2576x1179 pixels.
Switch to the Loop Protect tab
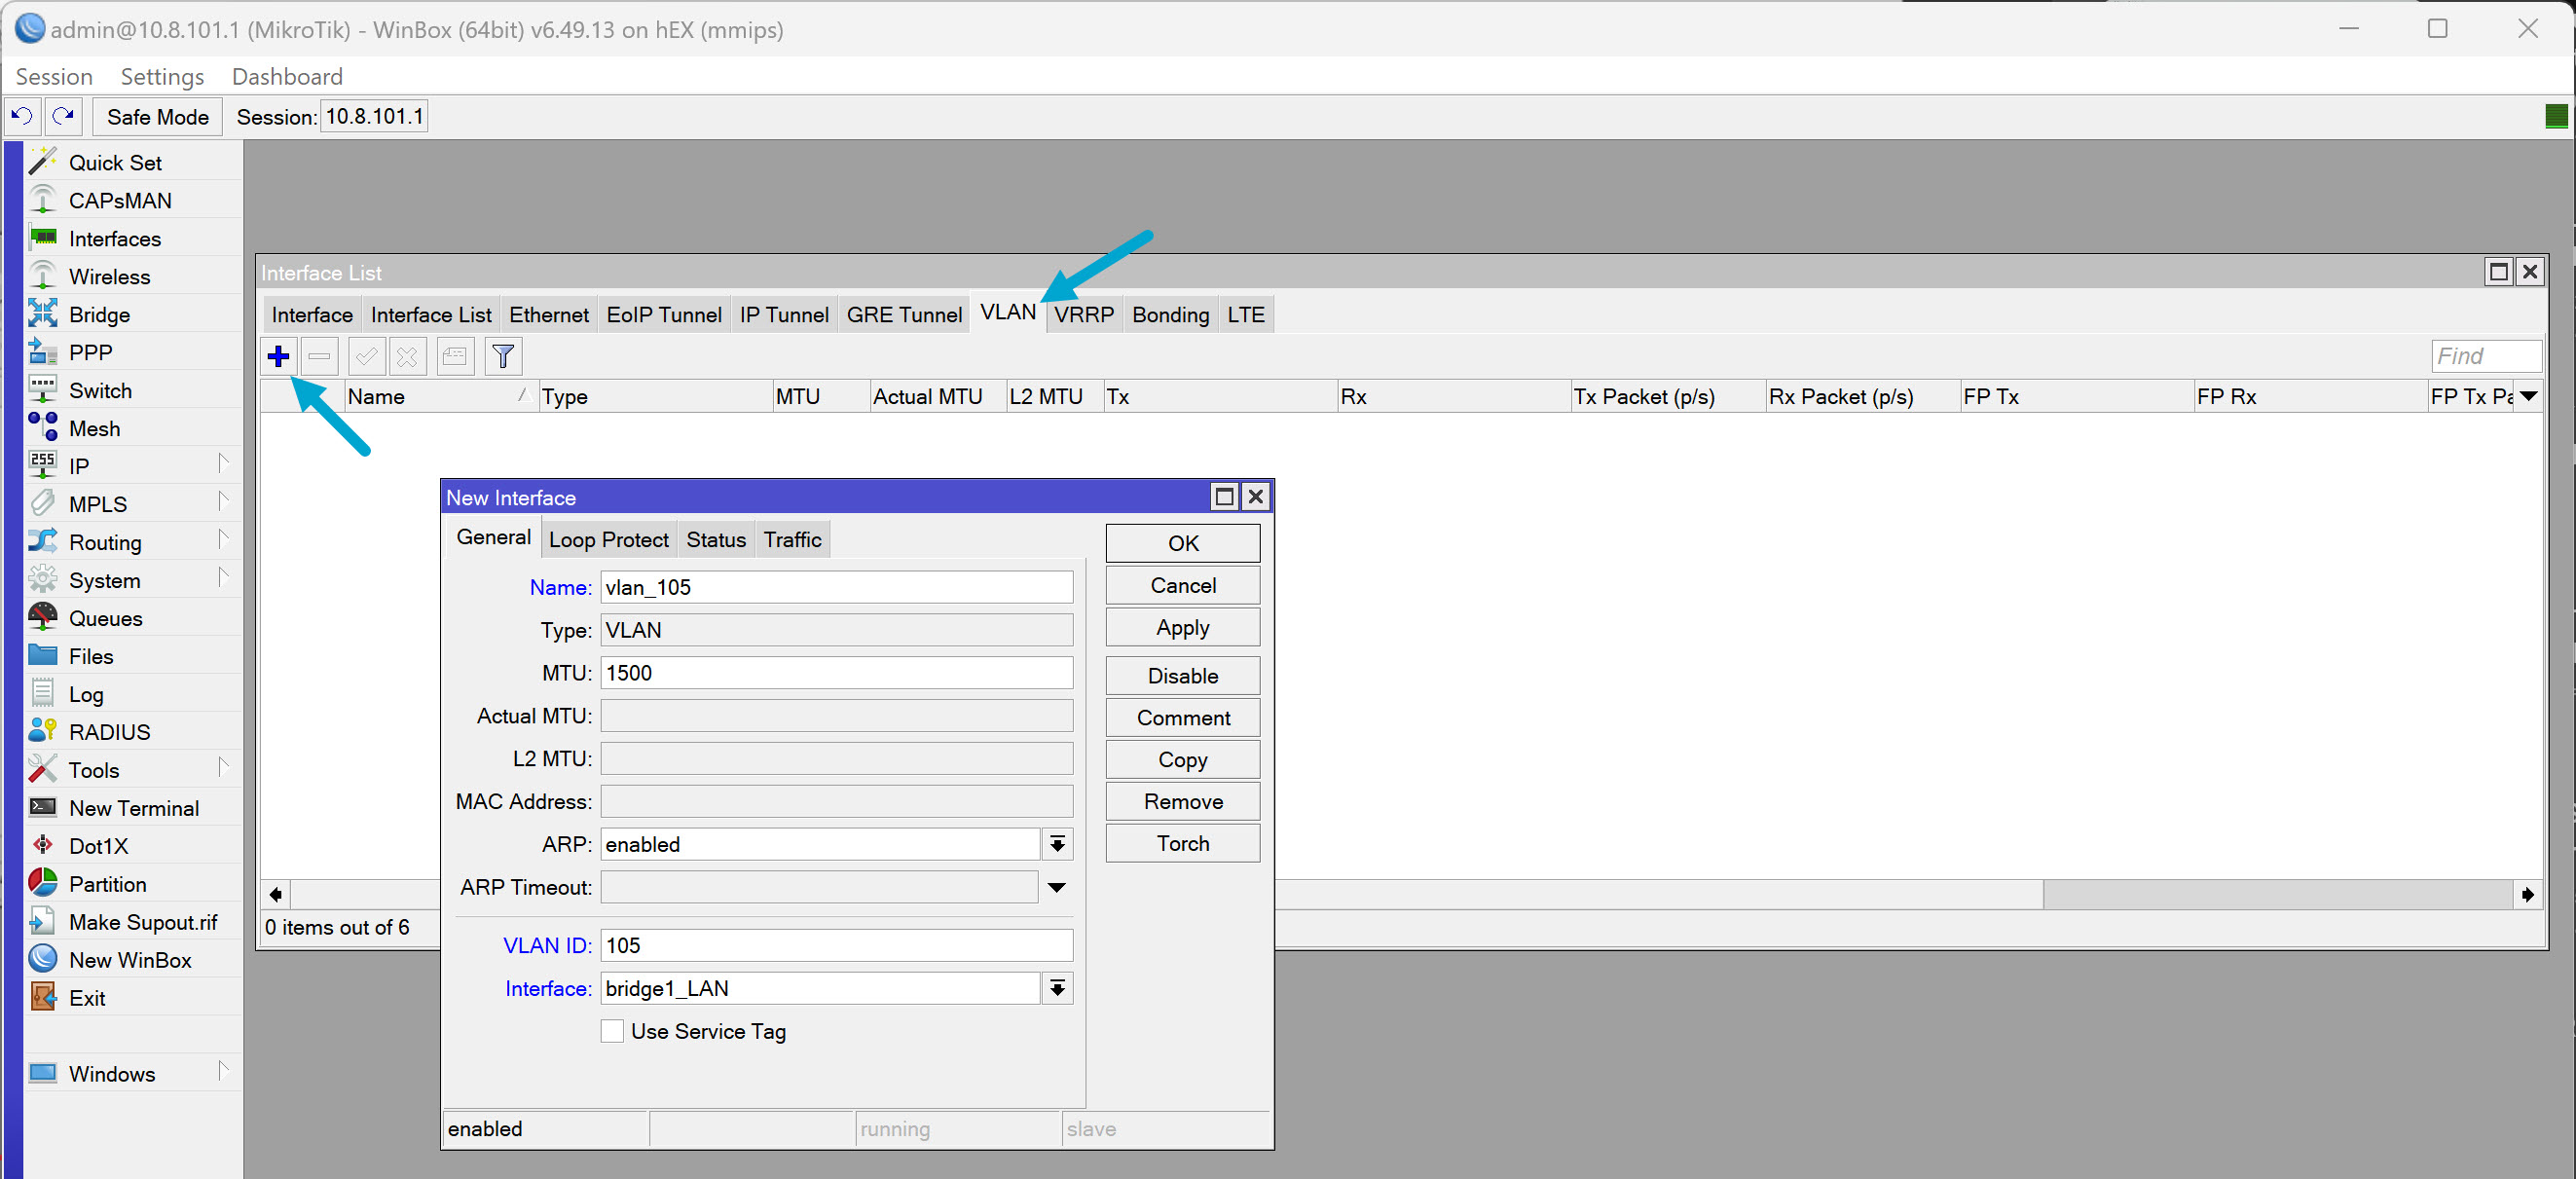(608, 539)
